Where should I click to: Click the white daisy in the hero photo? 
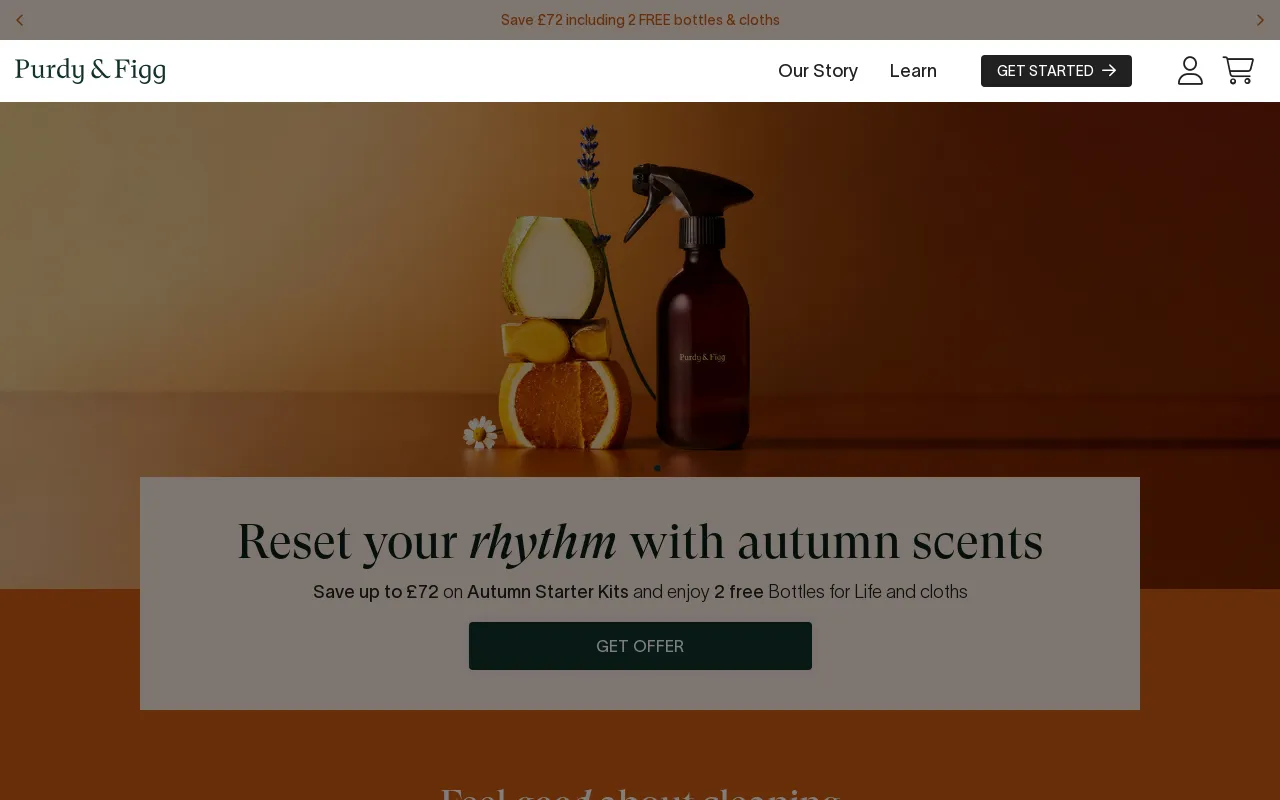coord(480,433)
